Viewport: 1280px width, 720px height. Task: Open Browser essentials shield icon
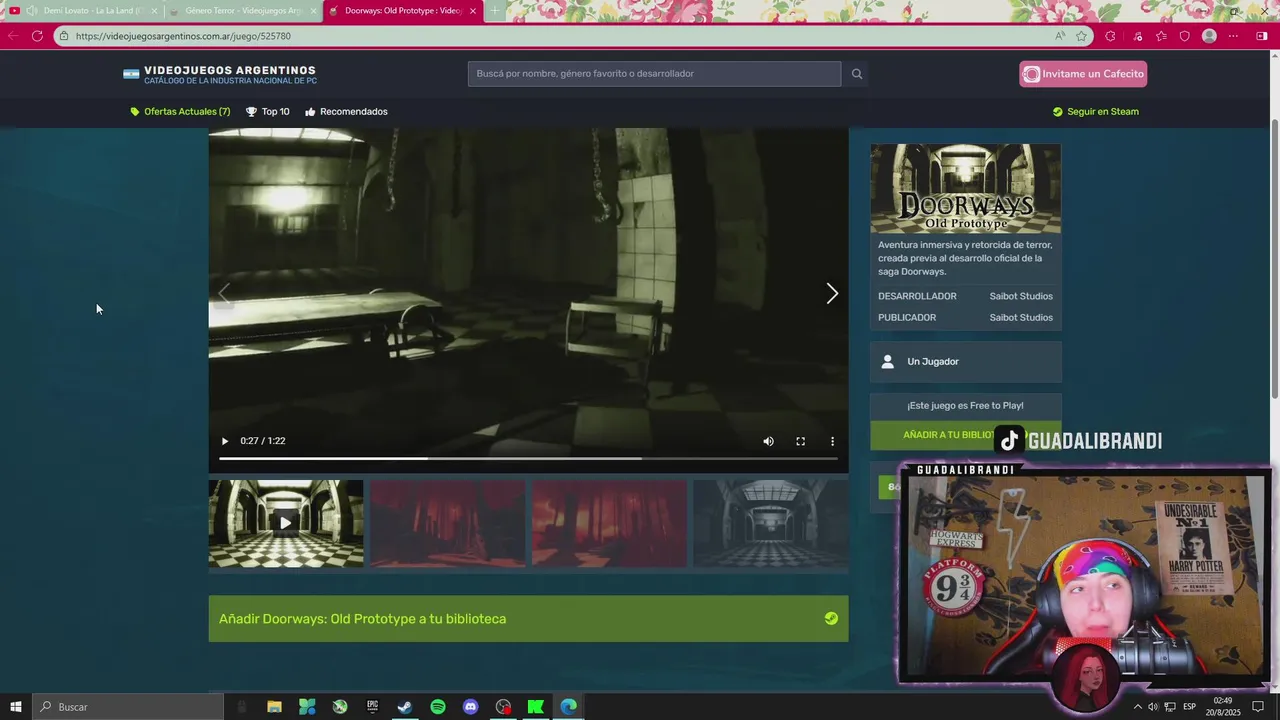[1185, 36]
